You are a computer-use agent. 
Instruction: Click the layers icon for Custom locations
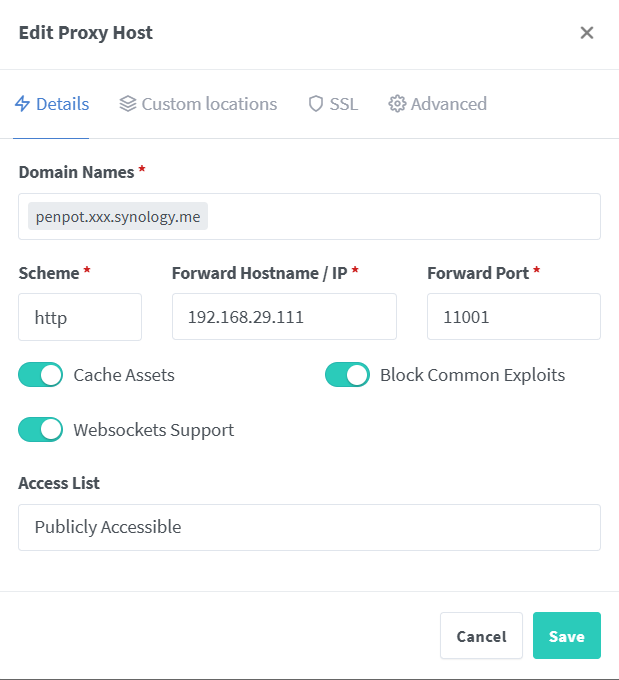click(127, 104)
